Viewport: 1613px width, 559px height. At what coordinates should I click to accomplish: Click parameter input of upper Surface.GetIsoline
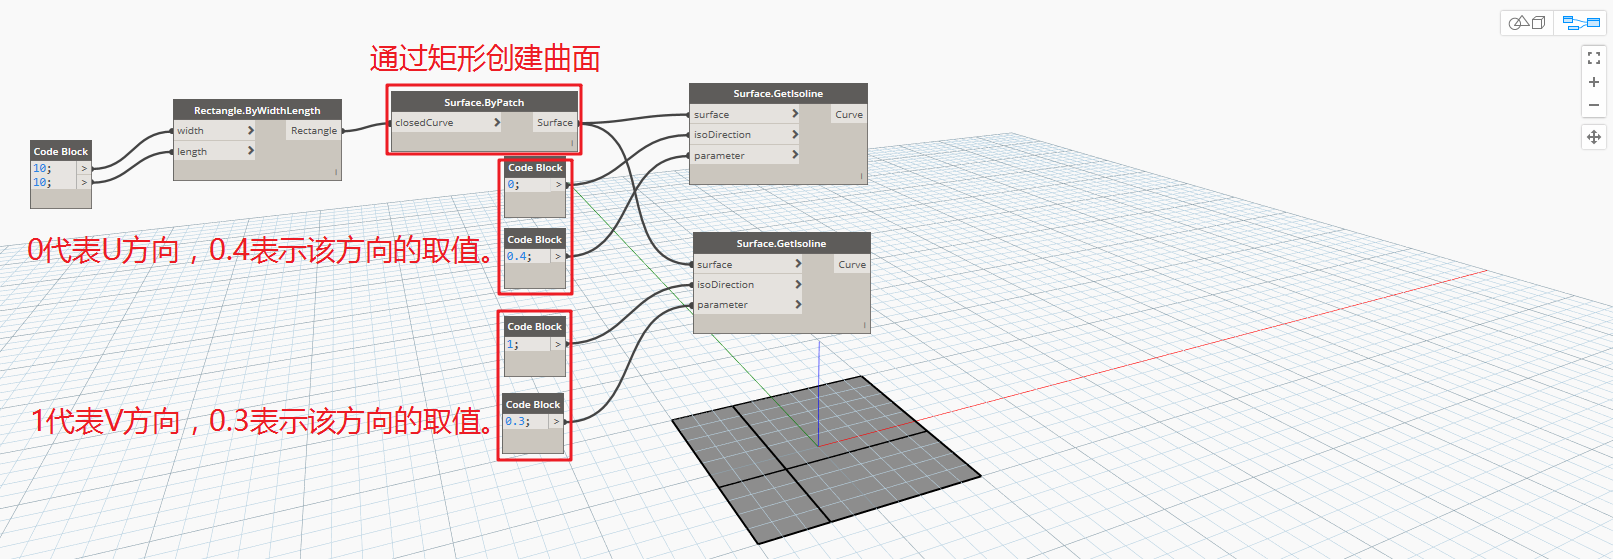pyautogui.click(x=739, y=155)
